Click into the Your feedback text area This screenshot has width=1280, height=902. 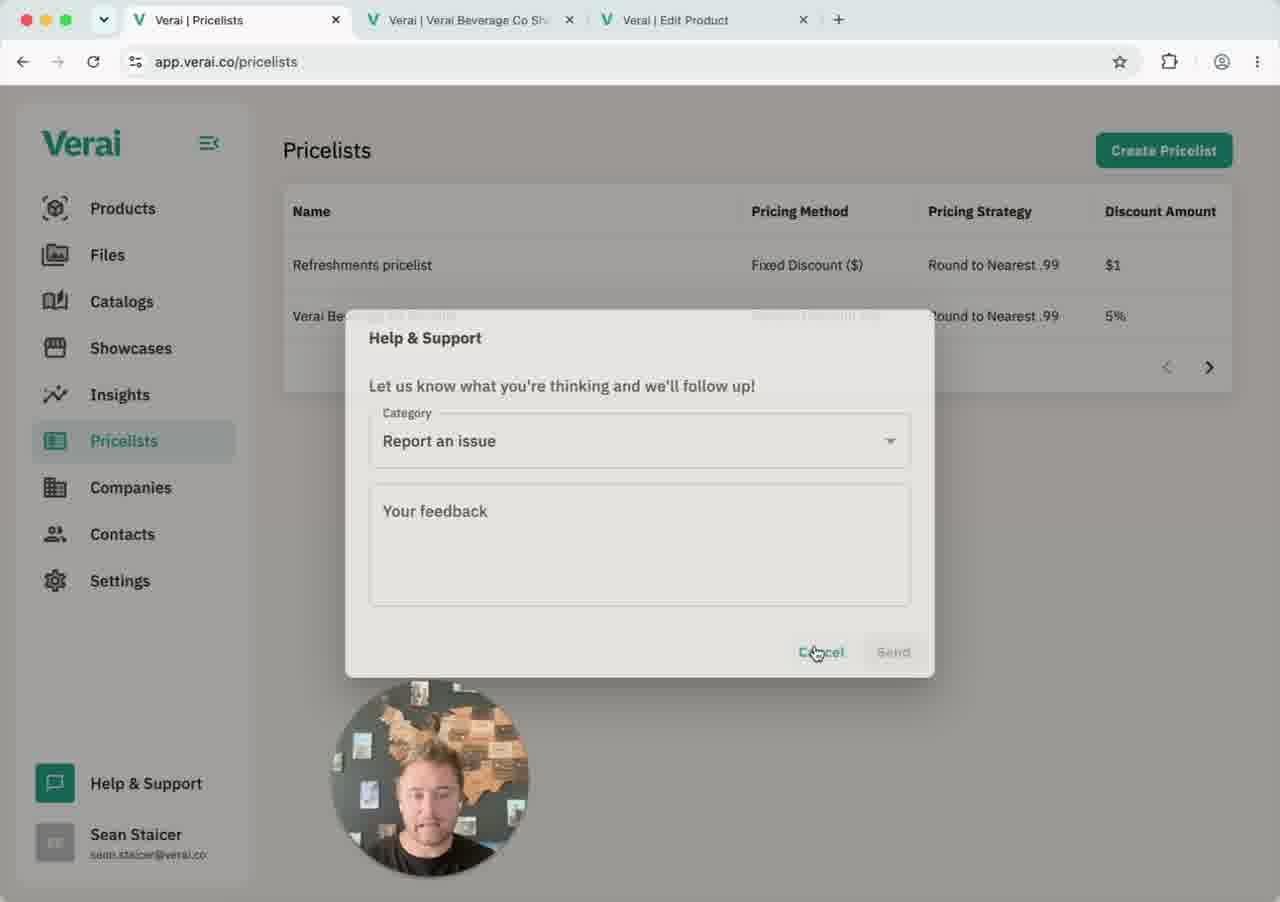click(x=640, y=545)
